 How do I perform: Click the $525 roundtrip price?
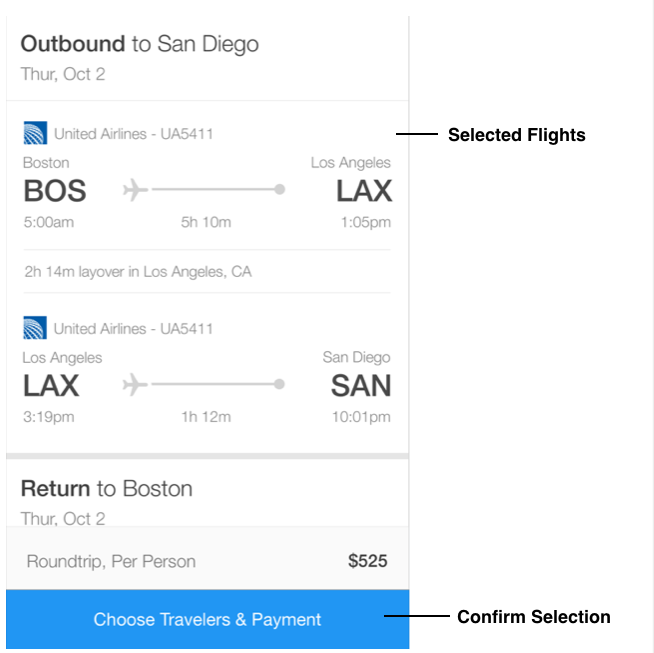[368, 561]
